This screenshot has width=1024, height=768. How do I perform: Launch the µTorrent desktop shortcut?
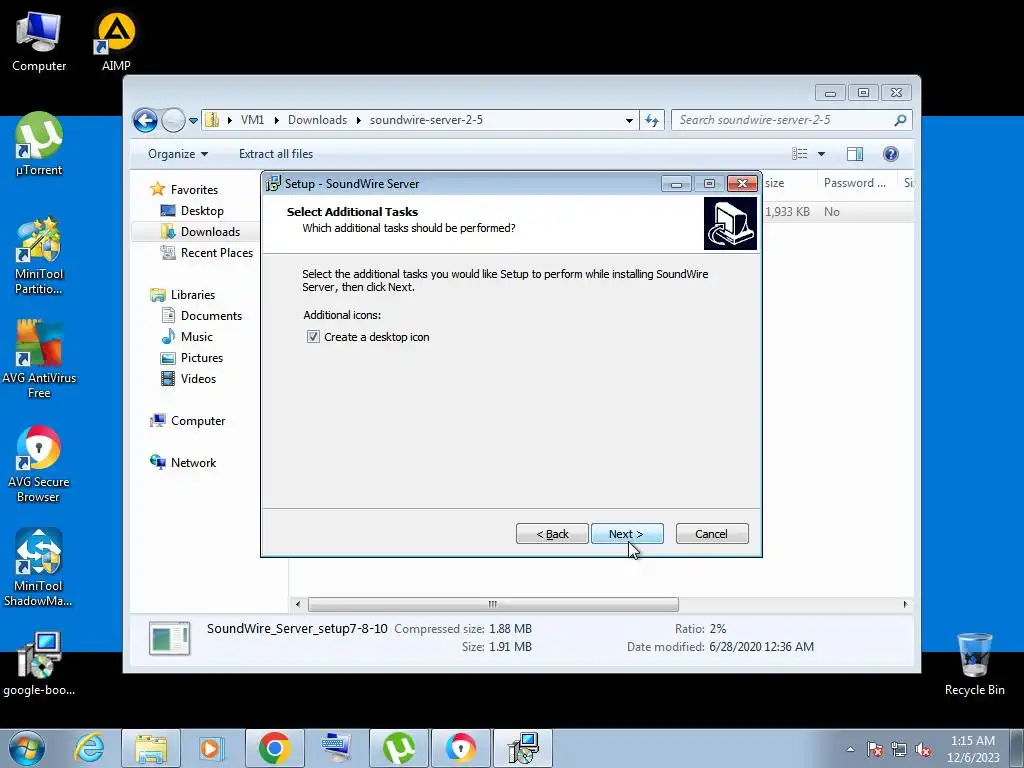pos(39,144)
